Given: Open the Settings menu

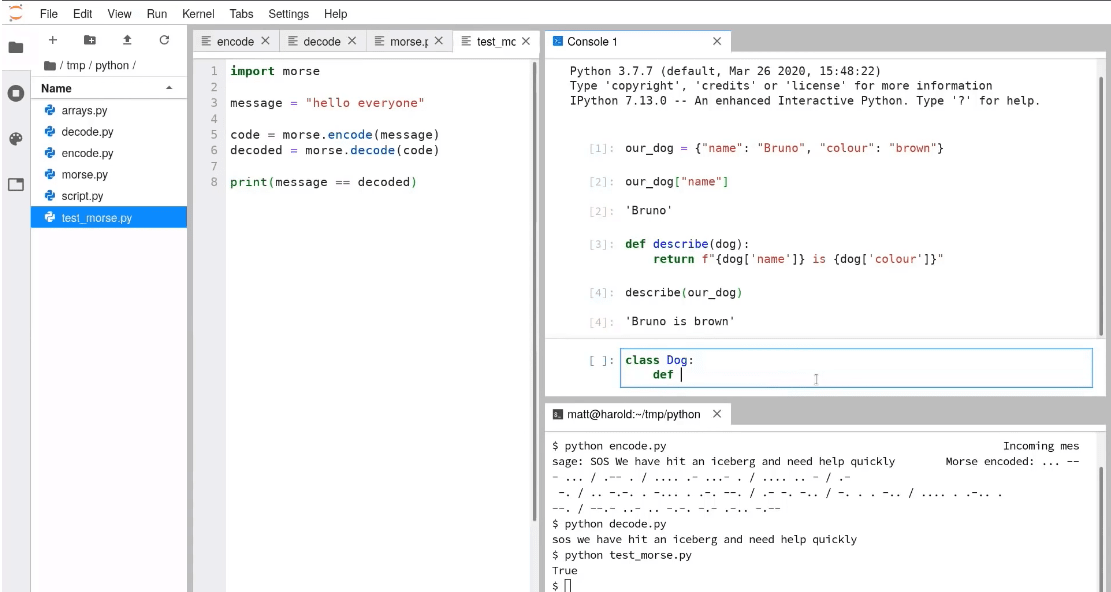Looking at the screenshot, I should click(288, 13).
